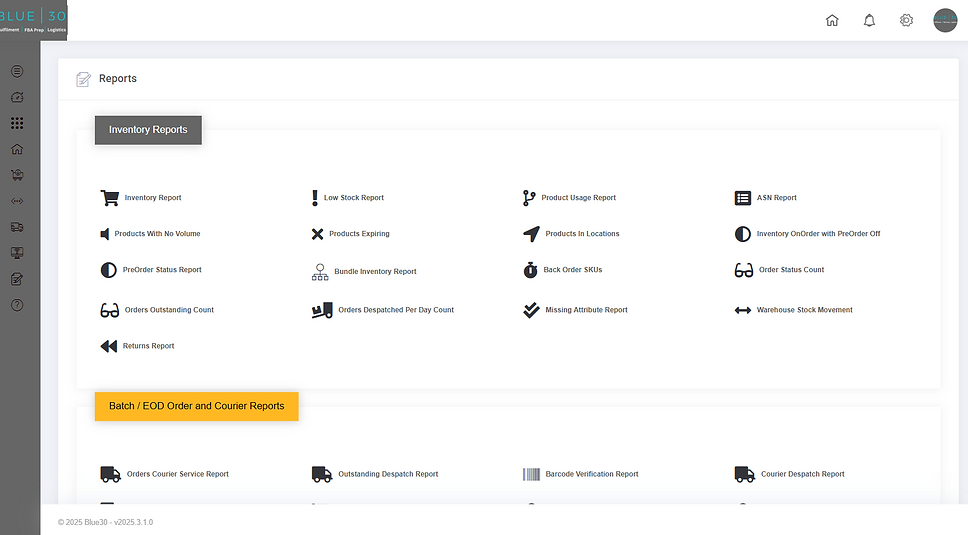Image resolution: width=968 pixels, height=535 pixels.
Task: Go to home via the sidebar house icon
Action: pos(17,149)
